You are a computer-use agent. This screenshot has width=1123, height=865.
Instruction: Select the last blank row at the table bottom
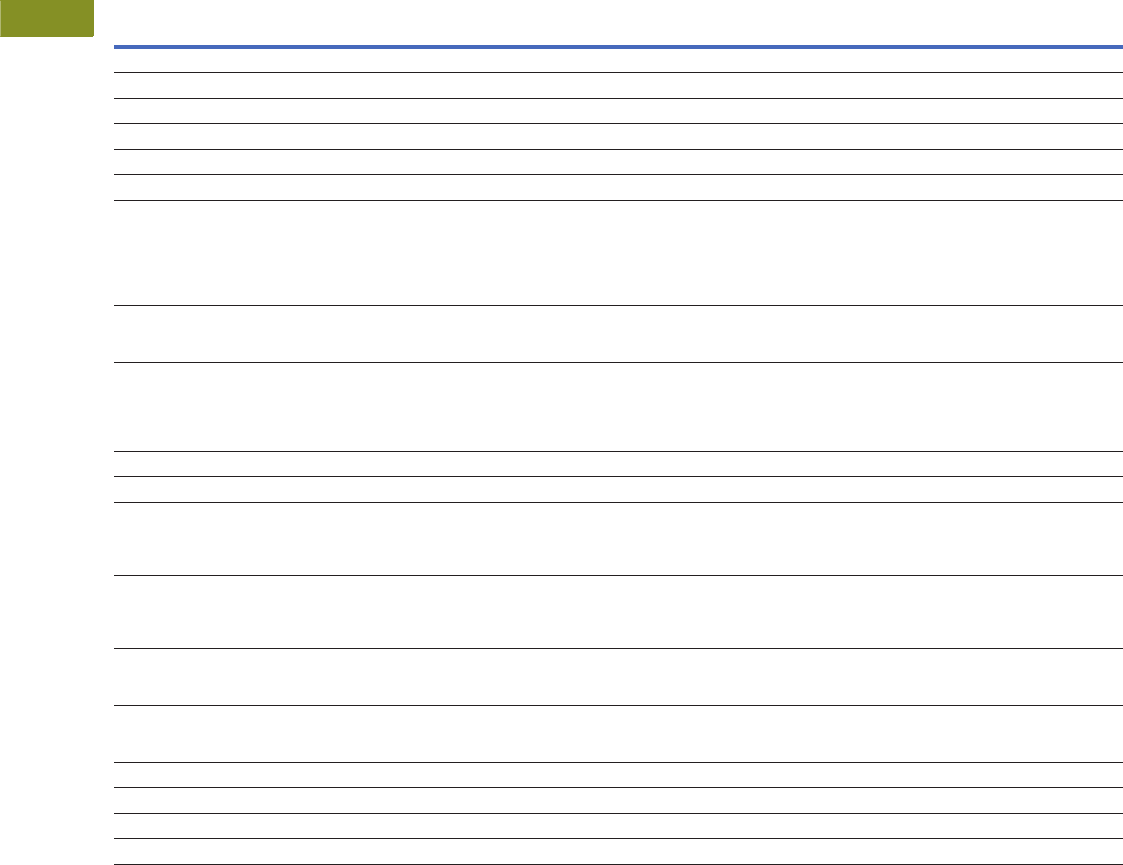pos(618,851)
